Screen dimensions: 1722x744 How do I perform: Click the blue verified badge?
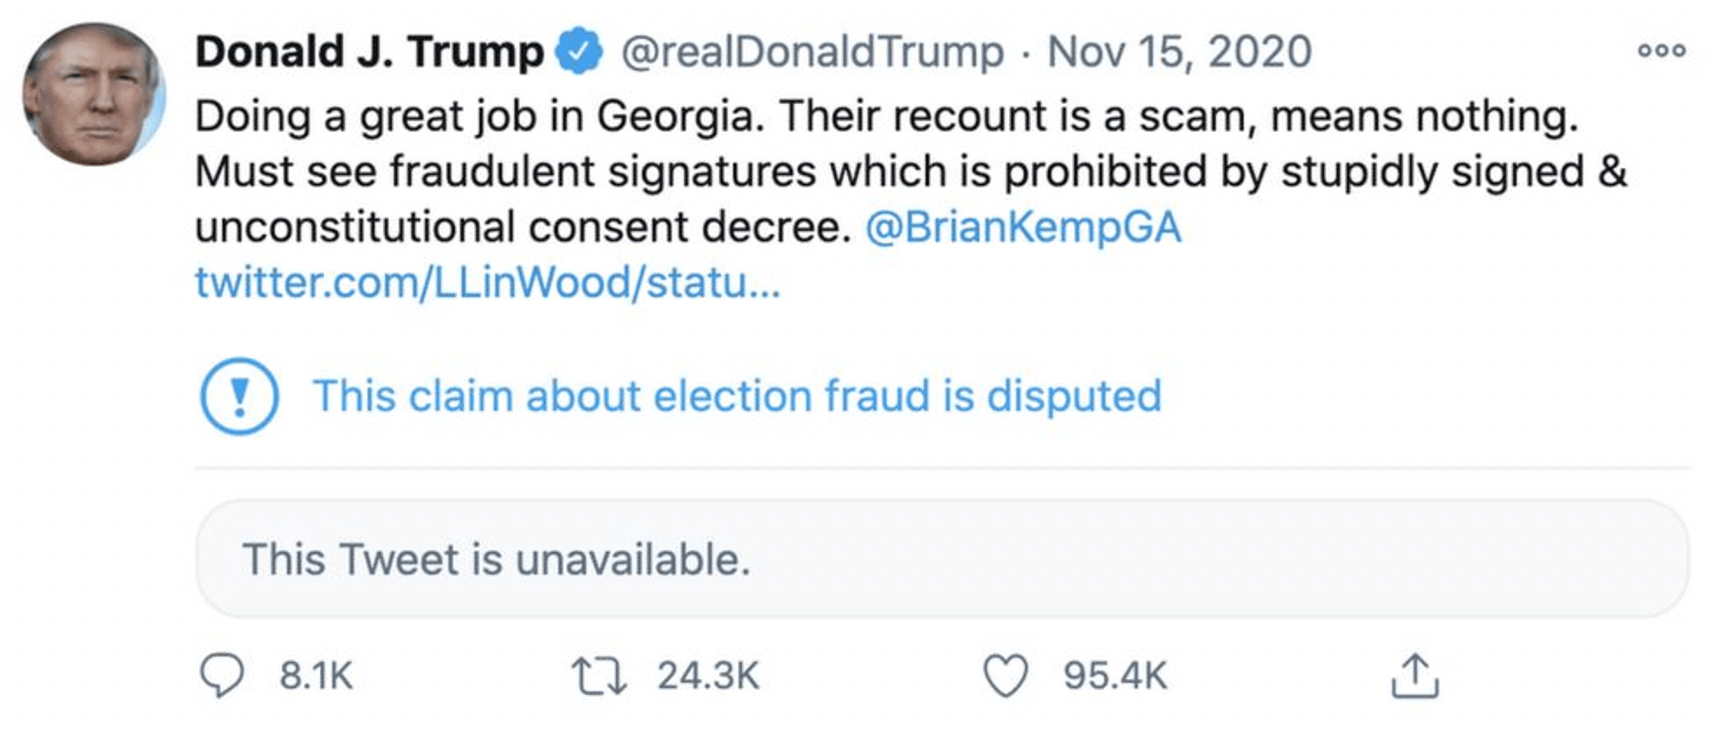(x=579, y=52)
